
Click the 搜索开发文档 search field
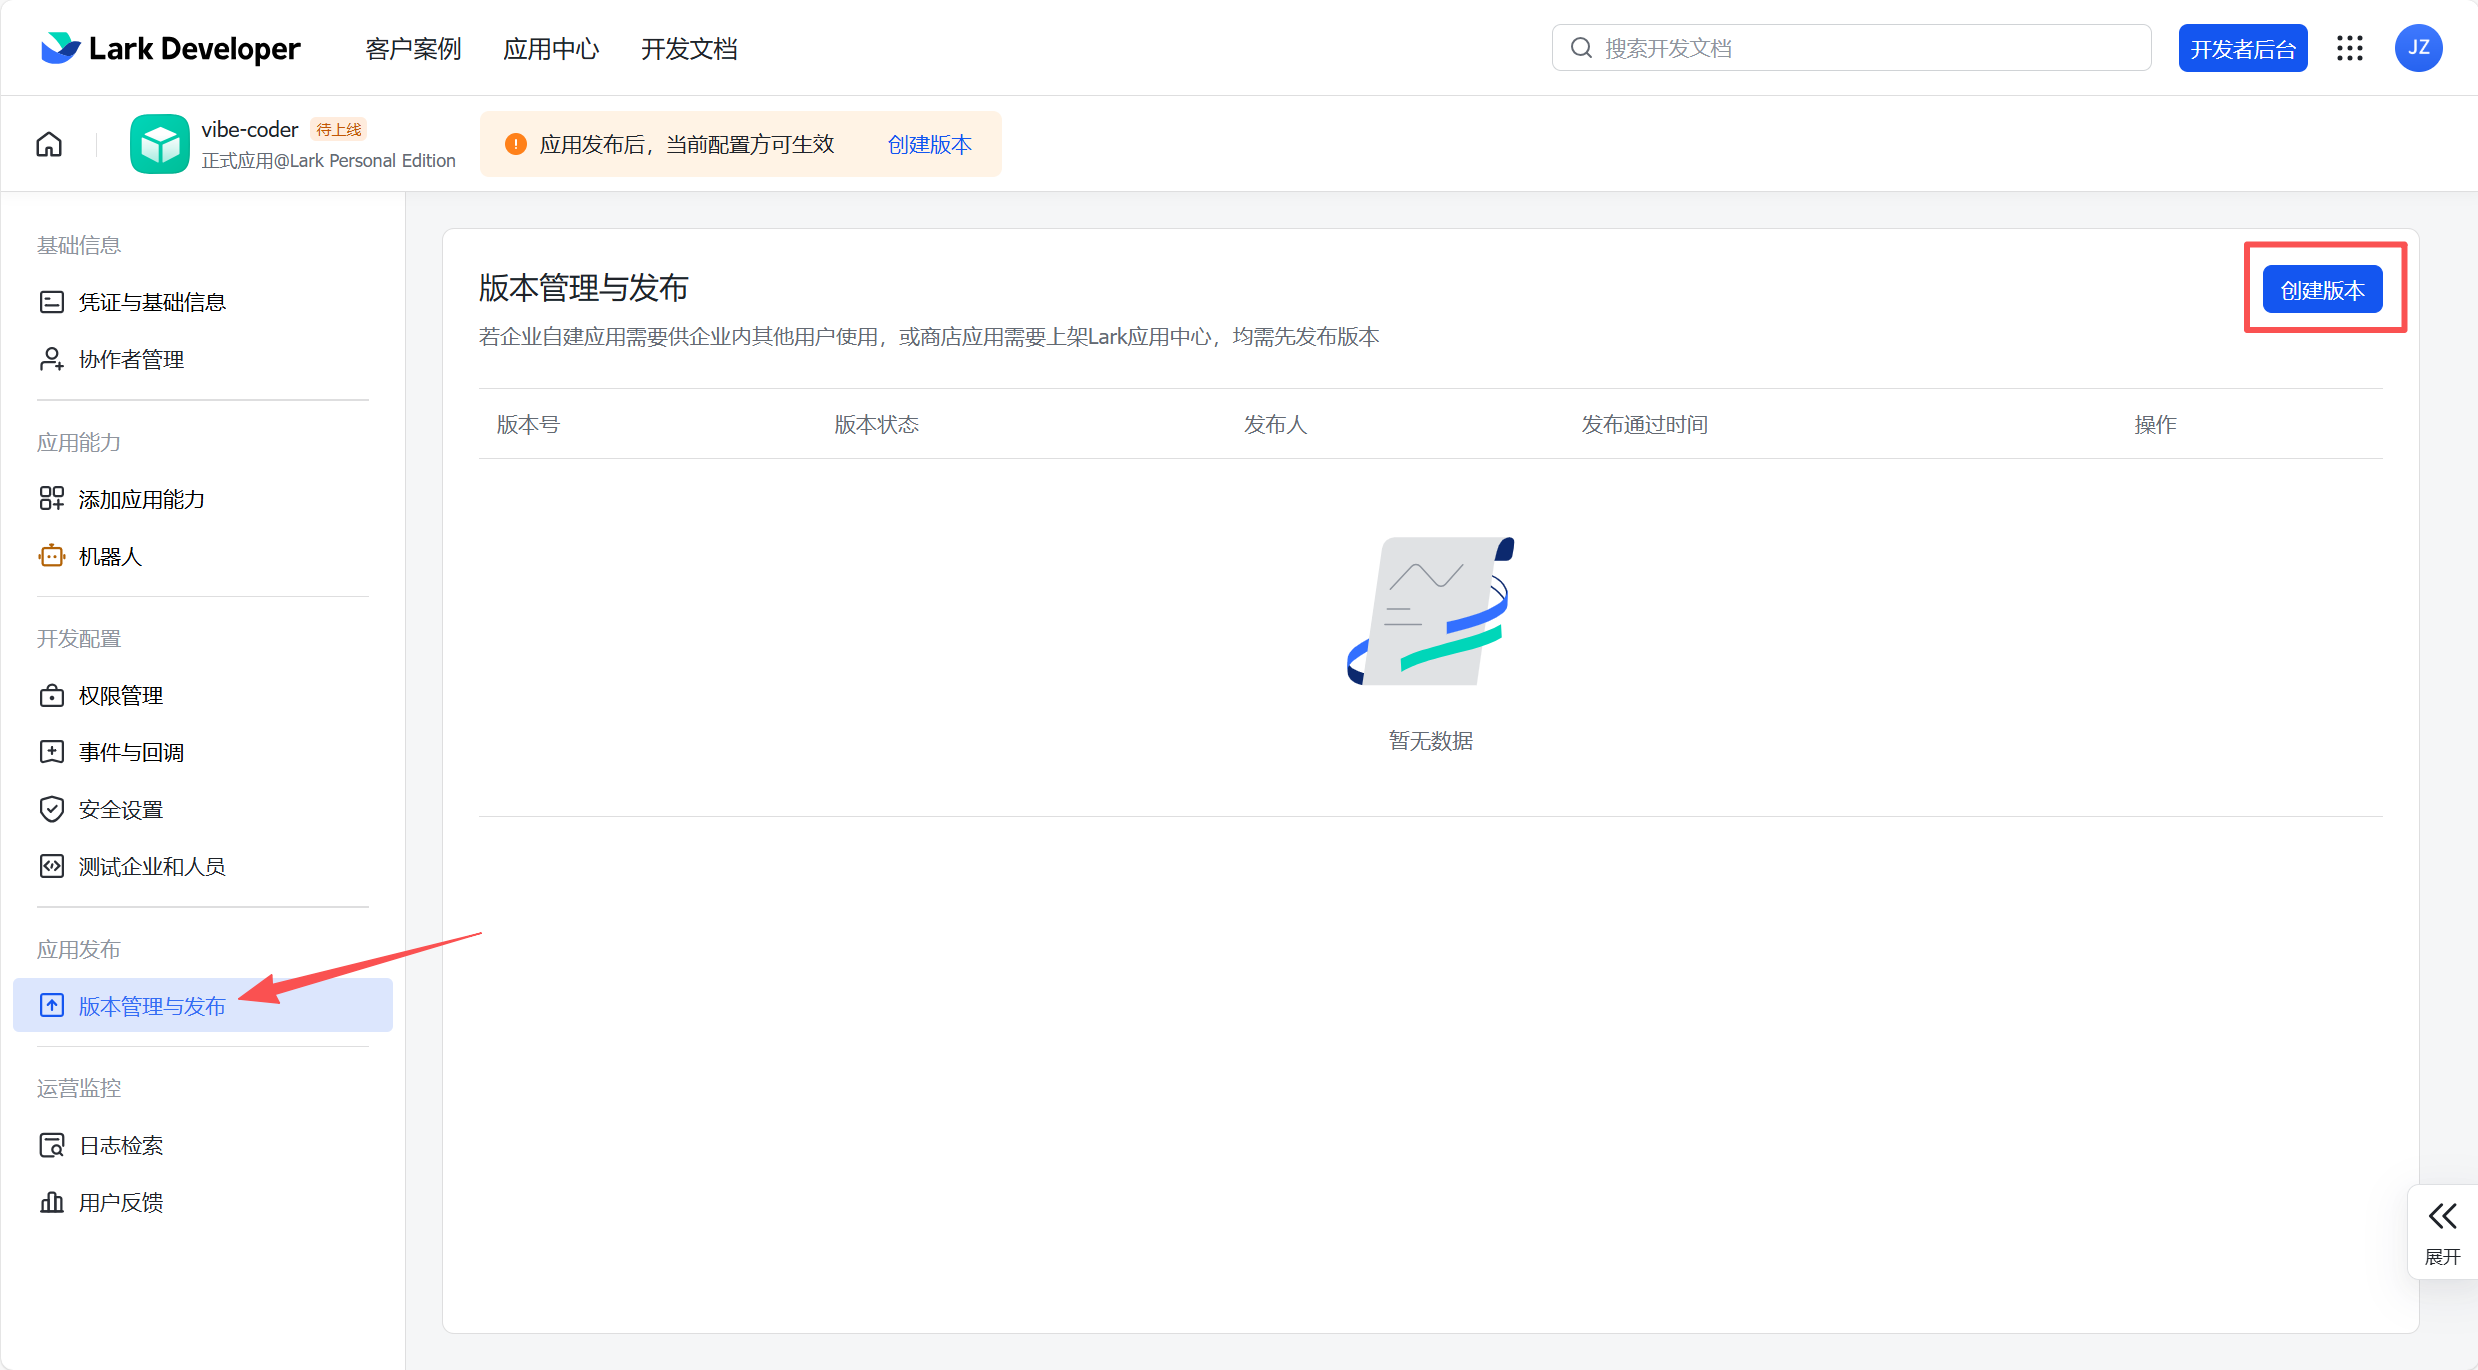click(x=1851, y=47)
